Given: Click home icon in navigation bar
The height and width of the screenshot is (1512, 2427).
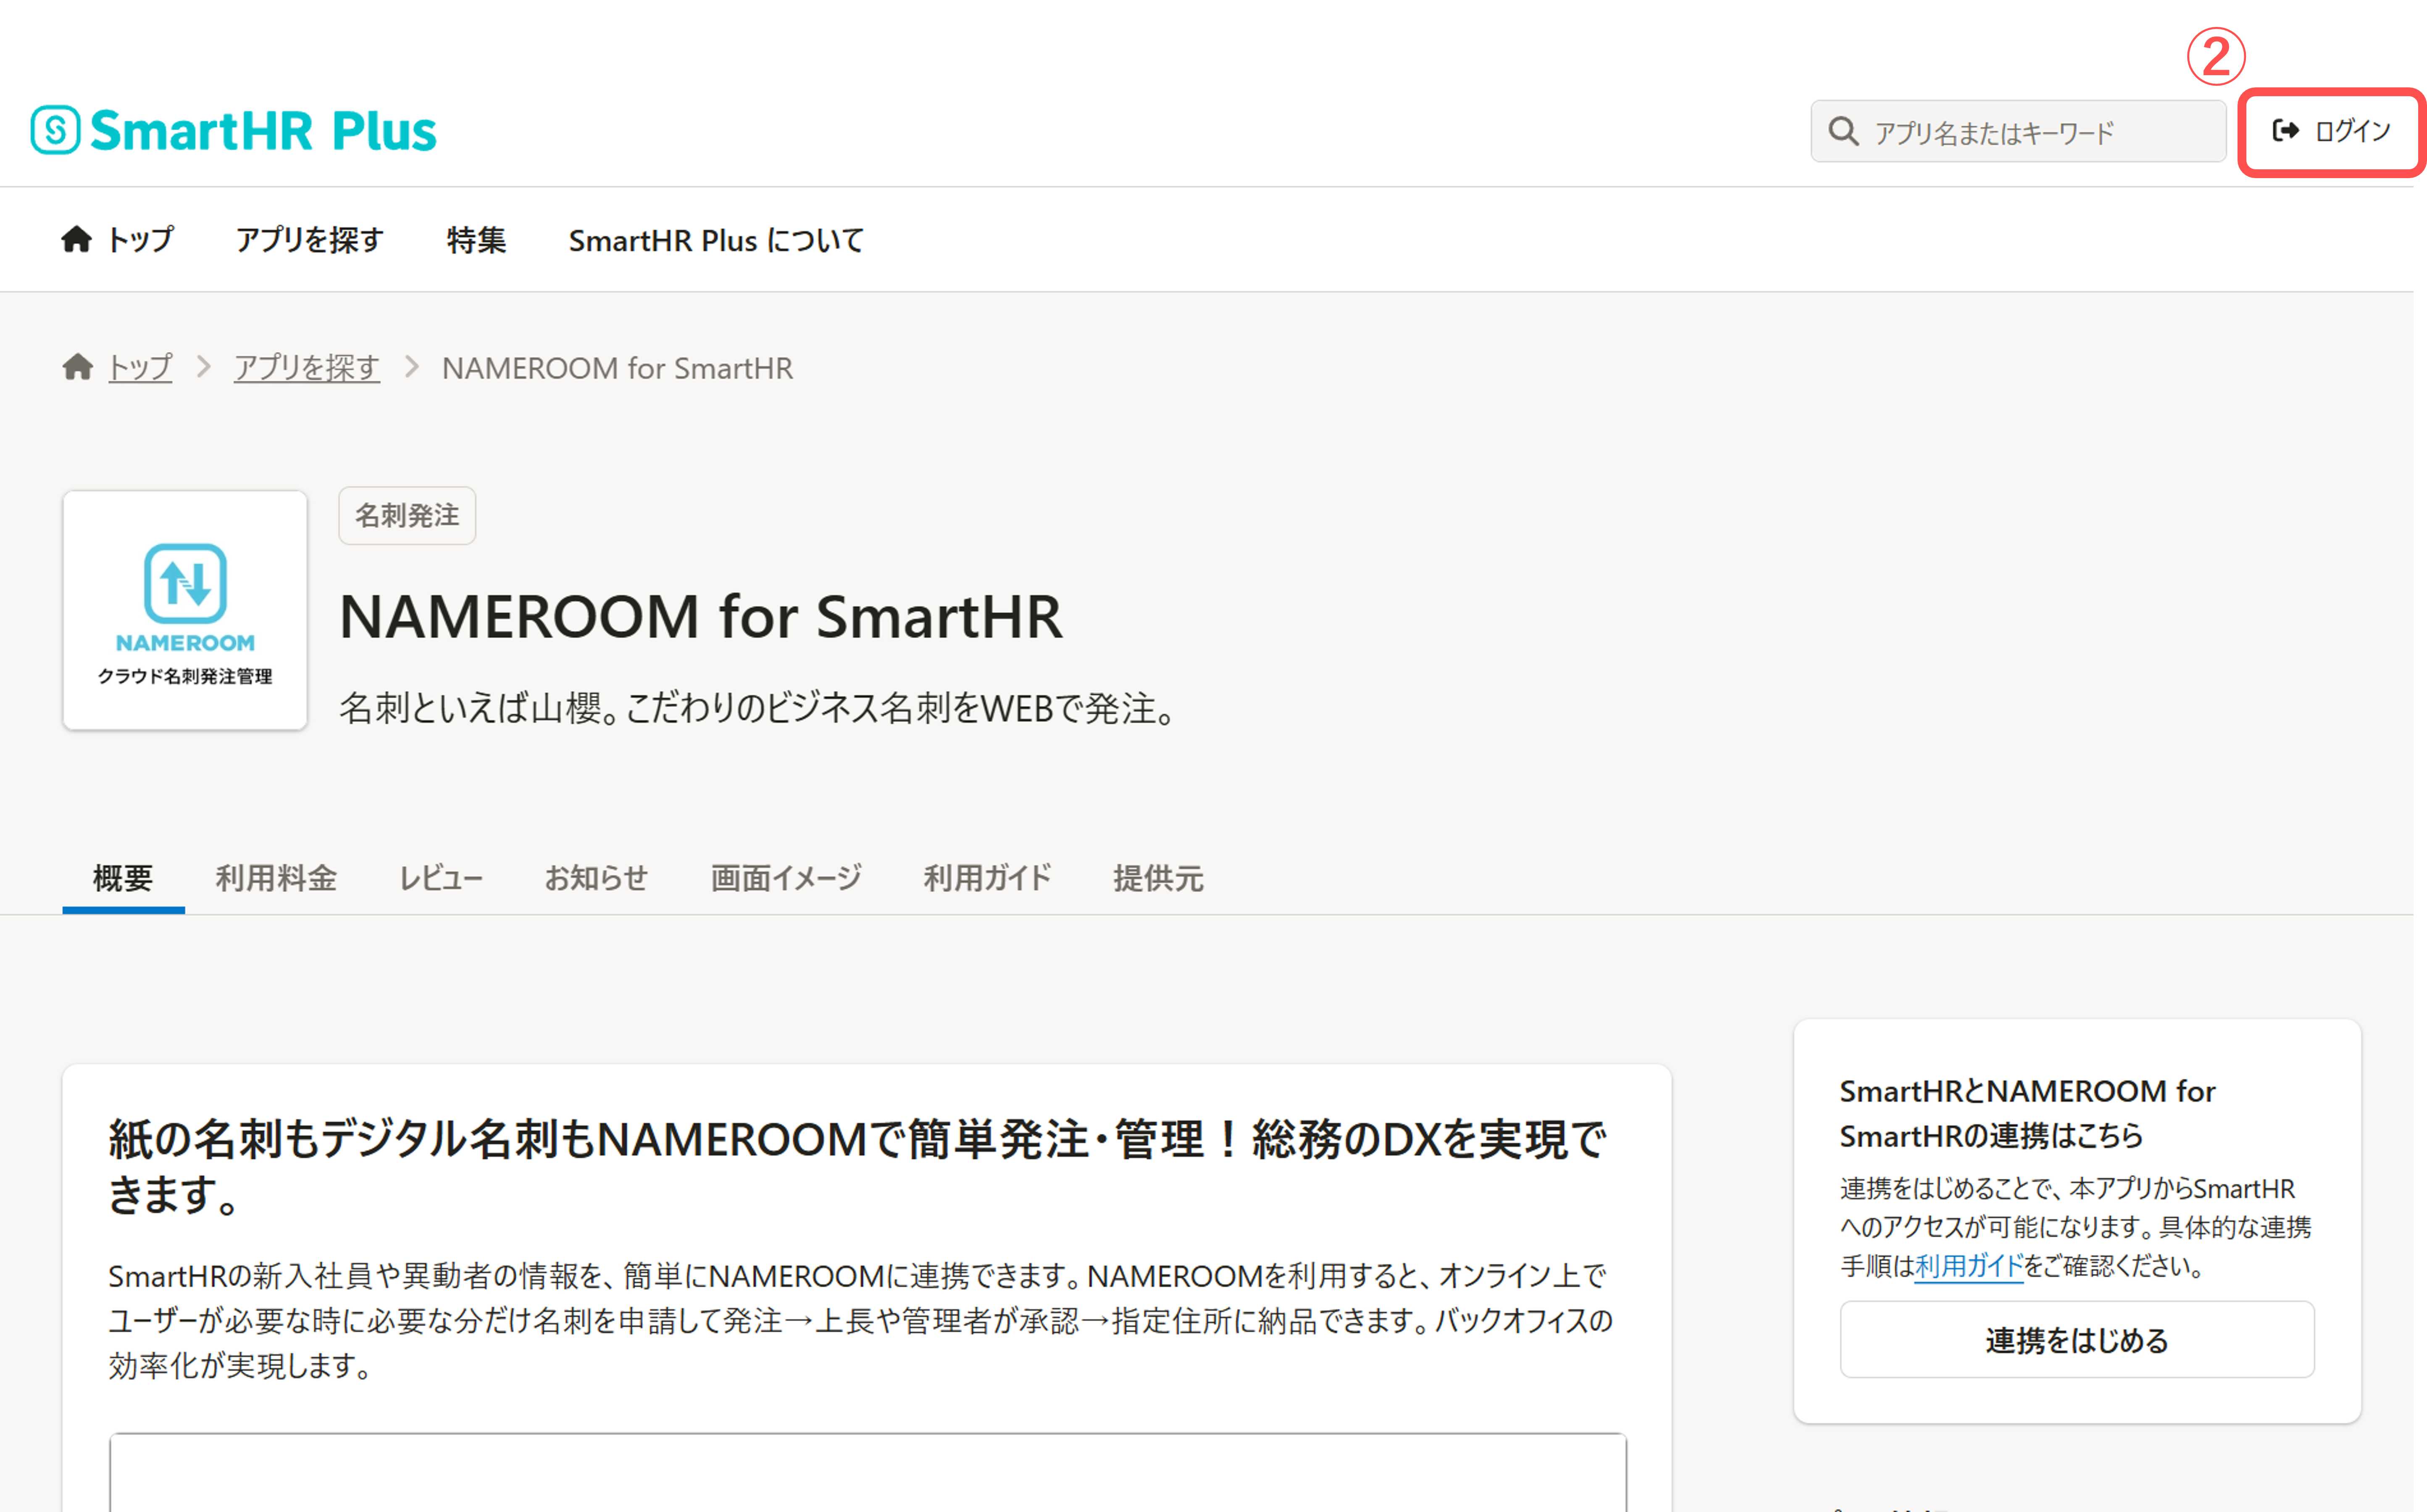Looking at the screenshot, I should pyautogui.click(x=76, y=240).
